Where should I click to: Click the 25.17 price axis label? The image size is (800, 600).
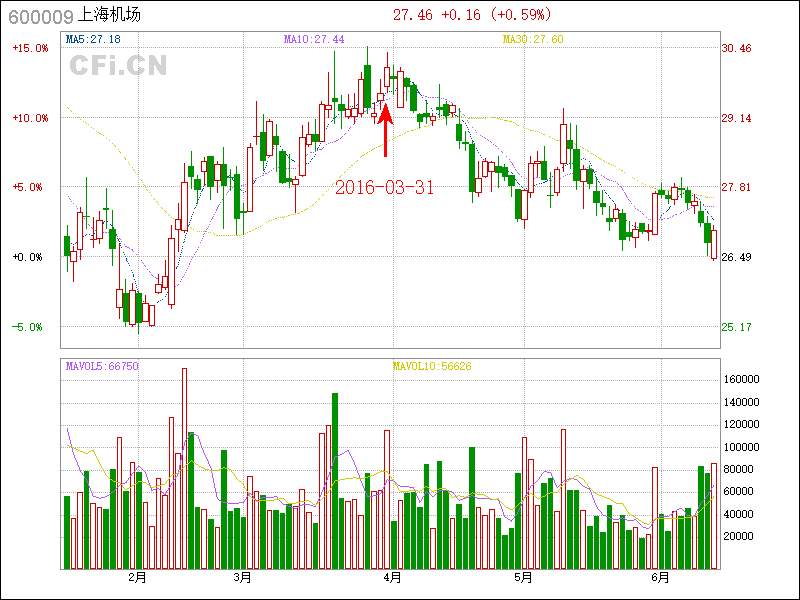(x=736, y=327)
